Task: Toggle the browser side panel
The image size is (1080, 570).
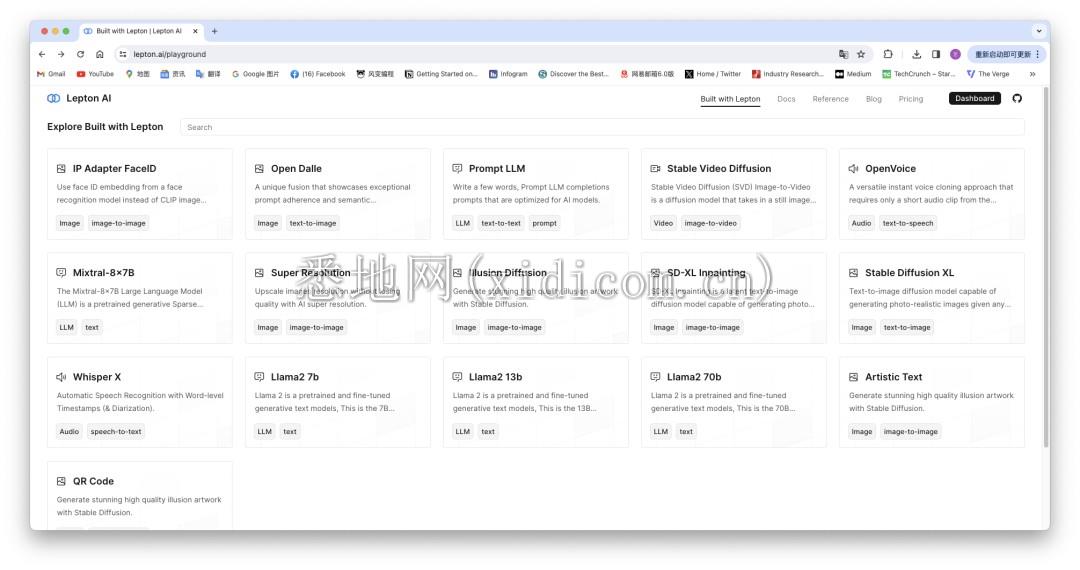Action: (x=936, y=54)
